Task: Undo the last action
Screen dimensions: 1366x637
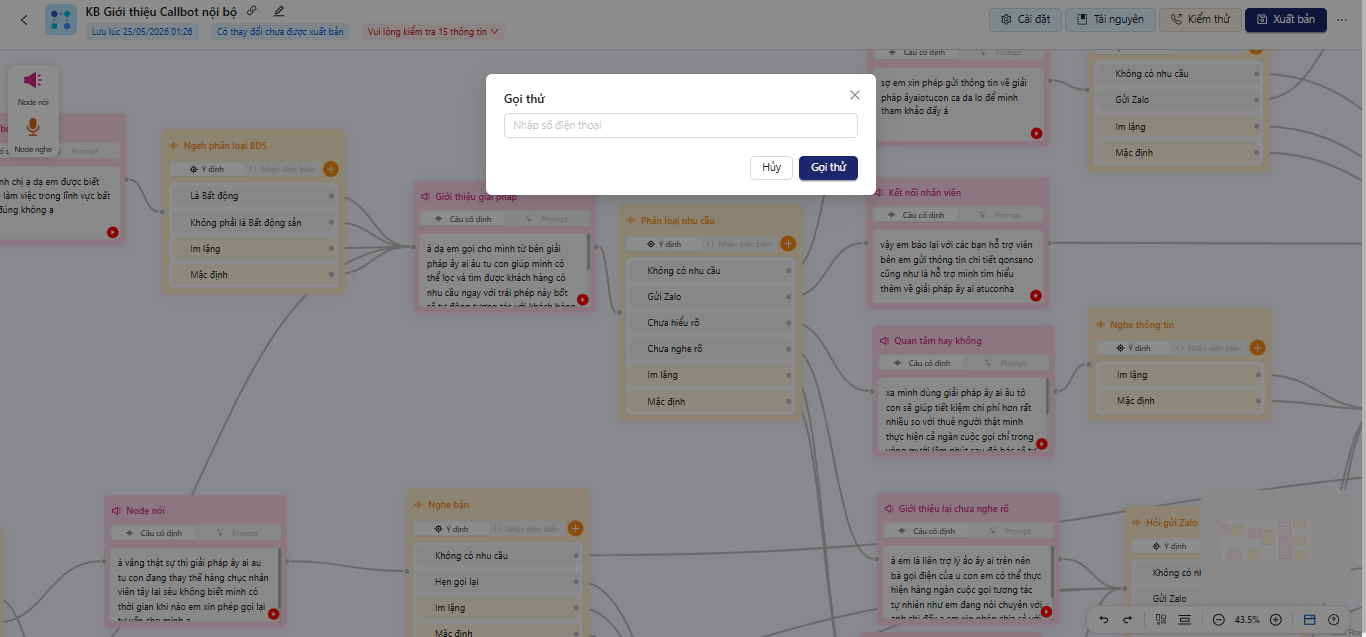Action: (1104, 620)
